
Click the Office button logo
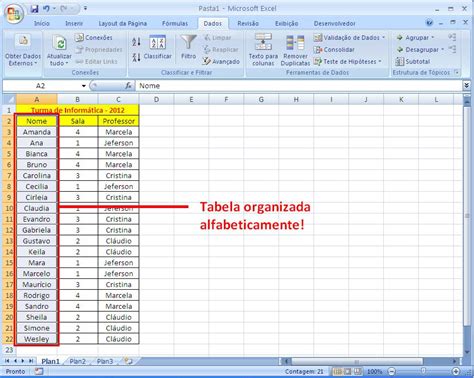[14, 13]
